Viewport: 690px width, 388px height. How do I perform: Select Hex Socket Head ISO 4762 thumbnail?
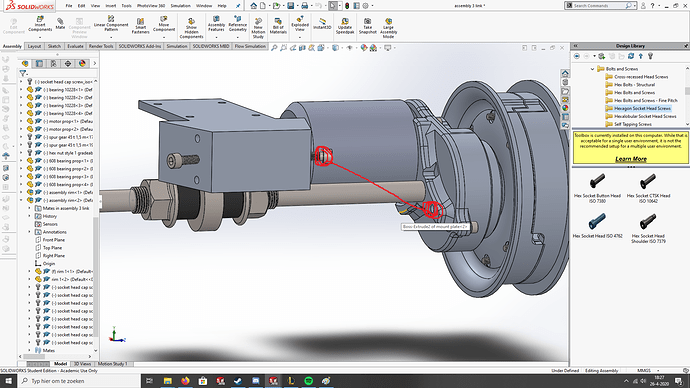point(597,222)
